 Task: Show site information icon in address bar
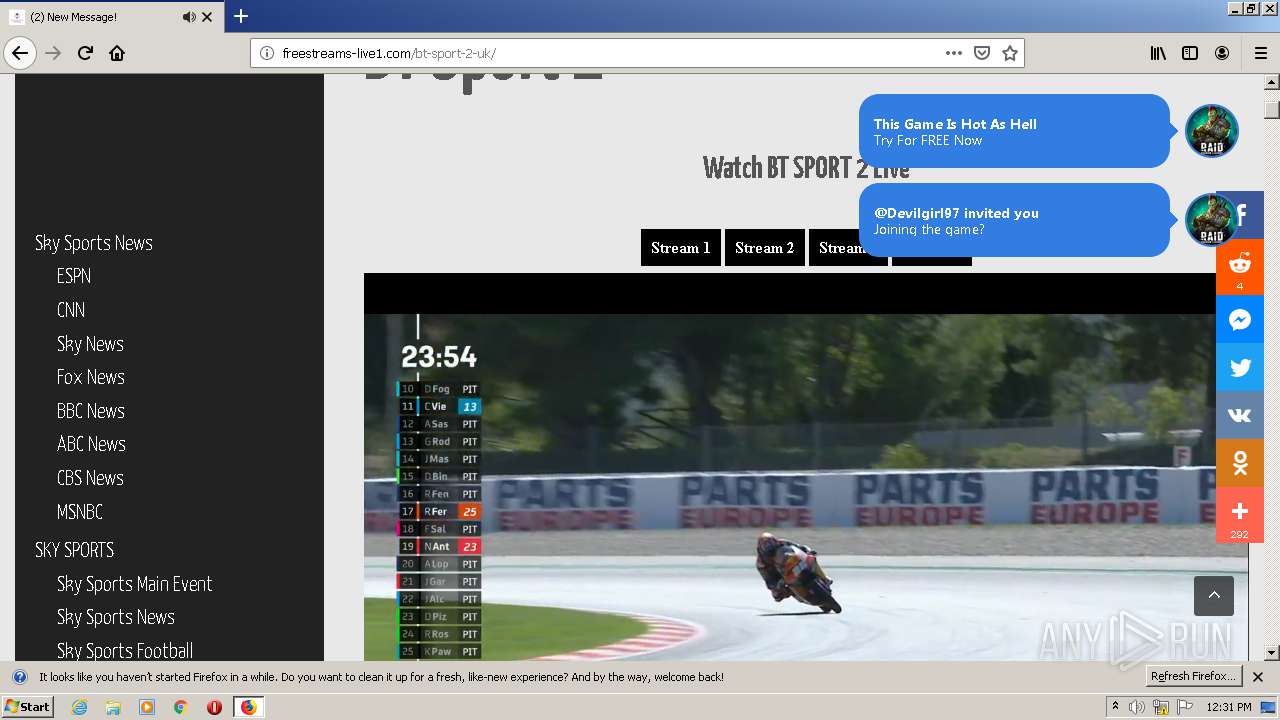tap(267, 53)
